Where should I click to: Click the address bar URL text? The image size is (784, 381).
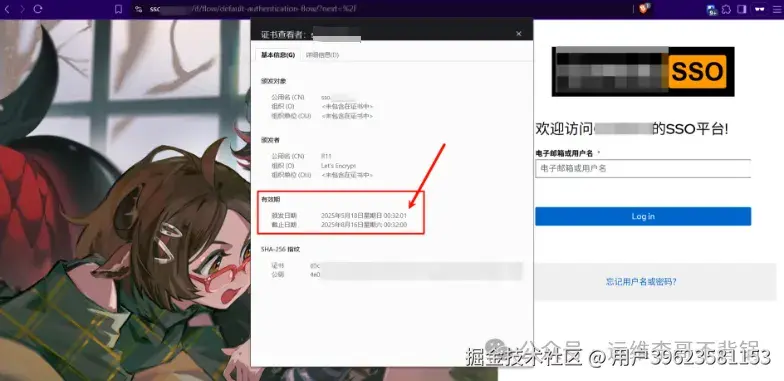click(x=253, y=9)
